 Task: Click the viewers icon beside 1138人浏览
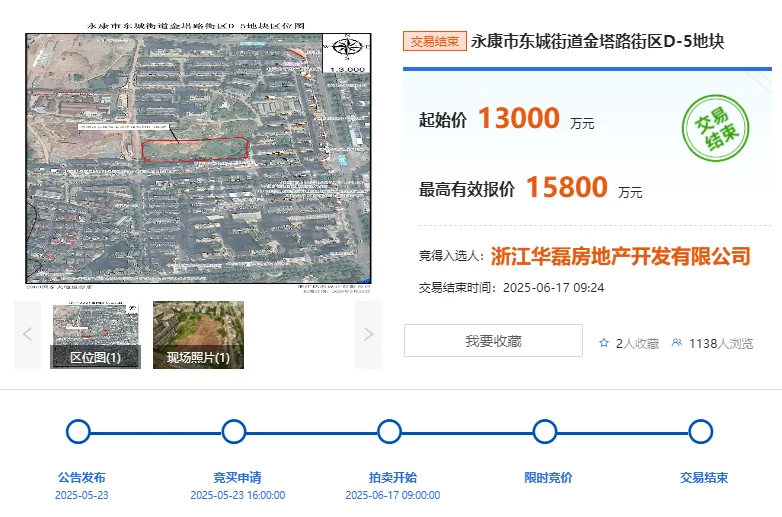677,343
